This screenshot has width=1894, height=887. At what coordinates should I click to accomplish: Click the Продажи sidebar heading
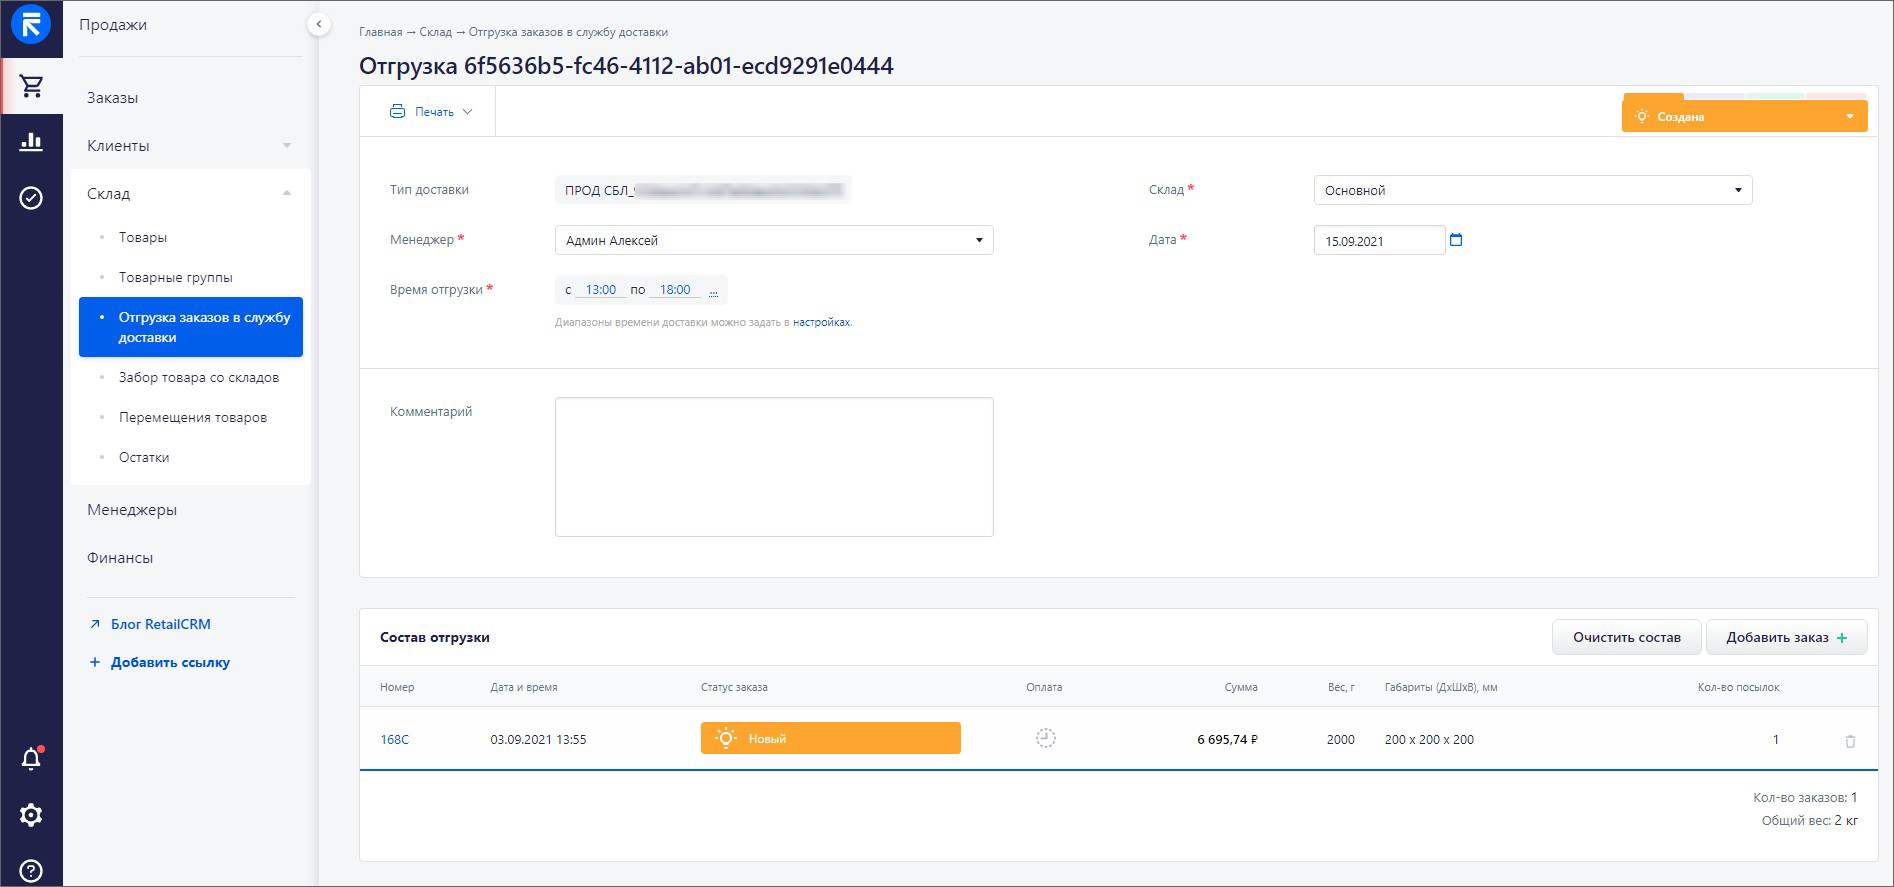coord(113,25)
